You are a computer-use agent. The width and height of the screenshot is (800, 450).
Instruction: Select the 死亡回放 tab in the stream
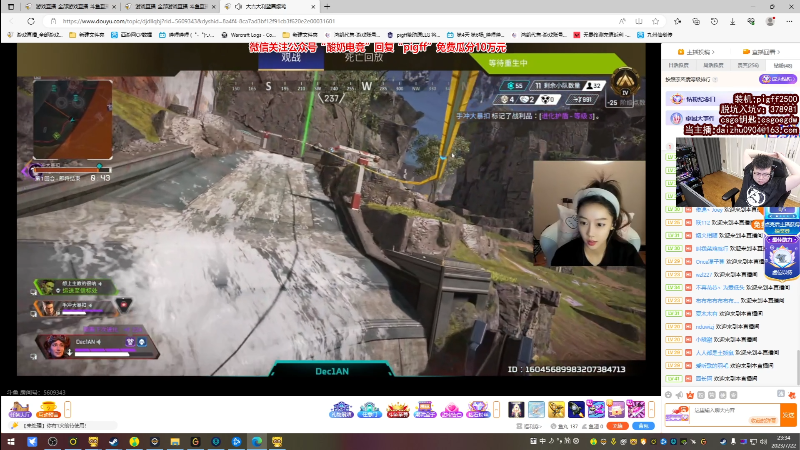click(363, 58)
